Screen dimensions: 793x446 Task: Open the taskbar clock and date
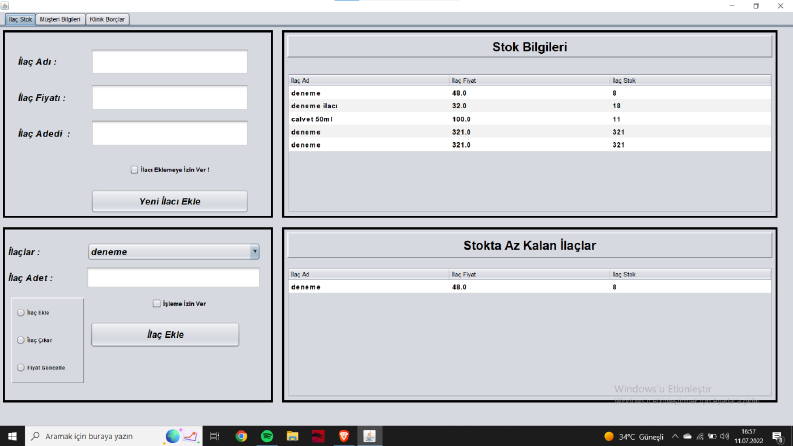point(748,436)
